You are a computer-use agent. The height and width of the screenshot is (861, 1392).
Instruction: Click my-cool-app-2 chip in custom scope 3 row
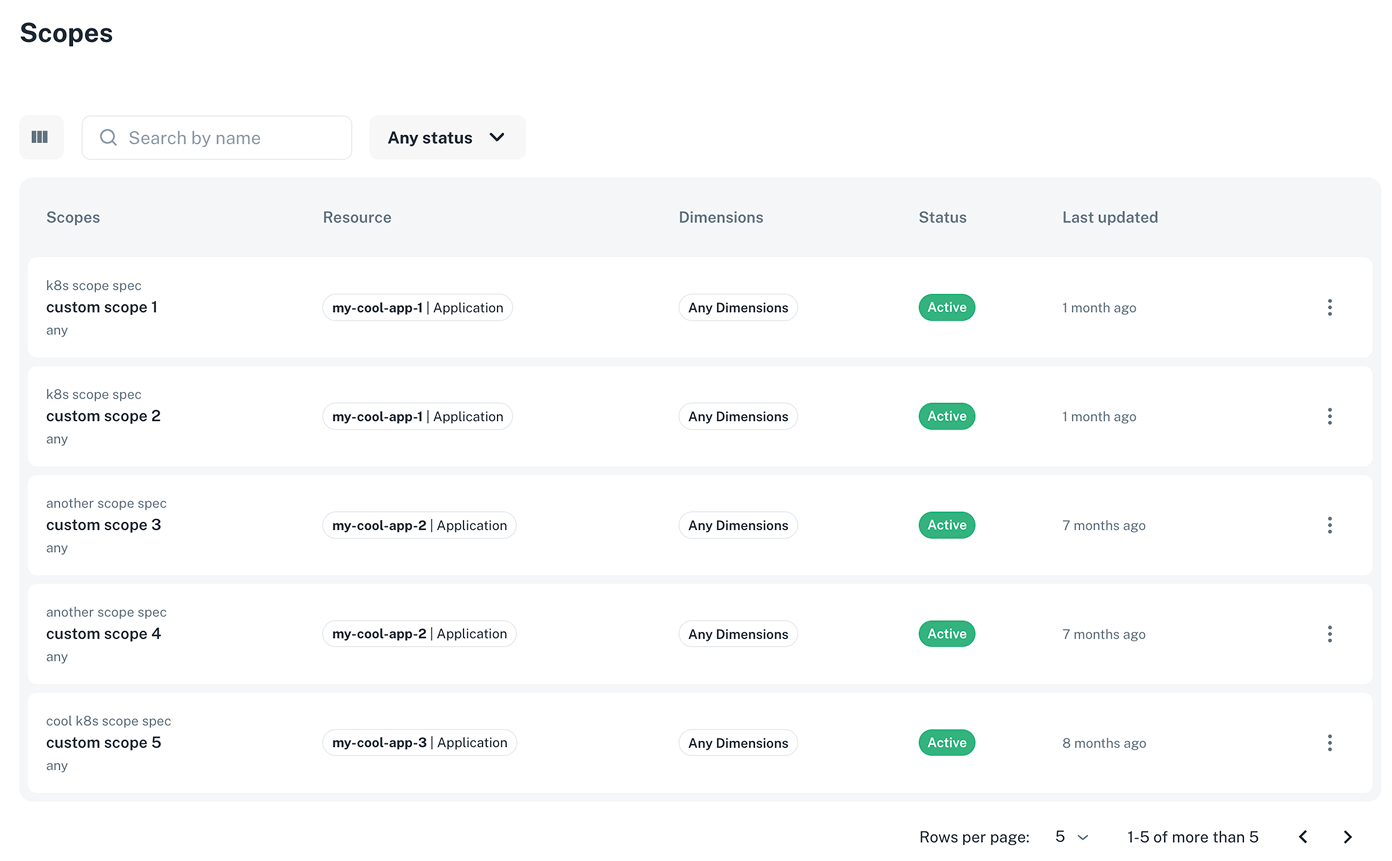419,525
